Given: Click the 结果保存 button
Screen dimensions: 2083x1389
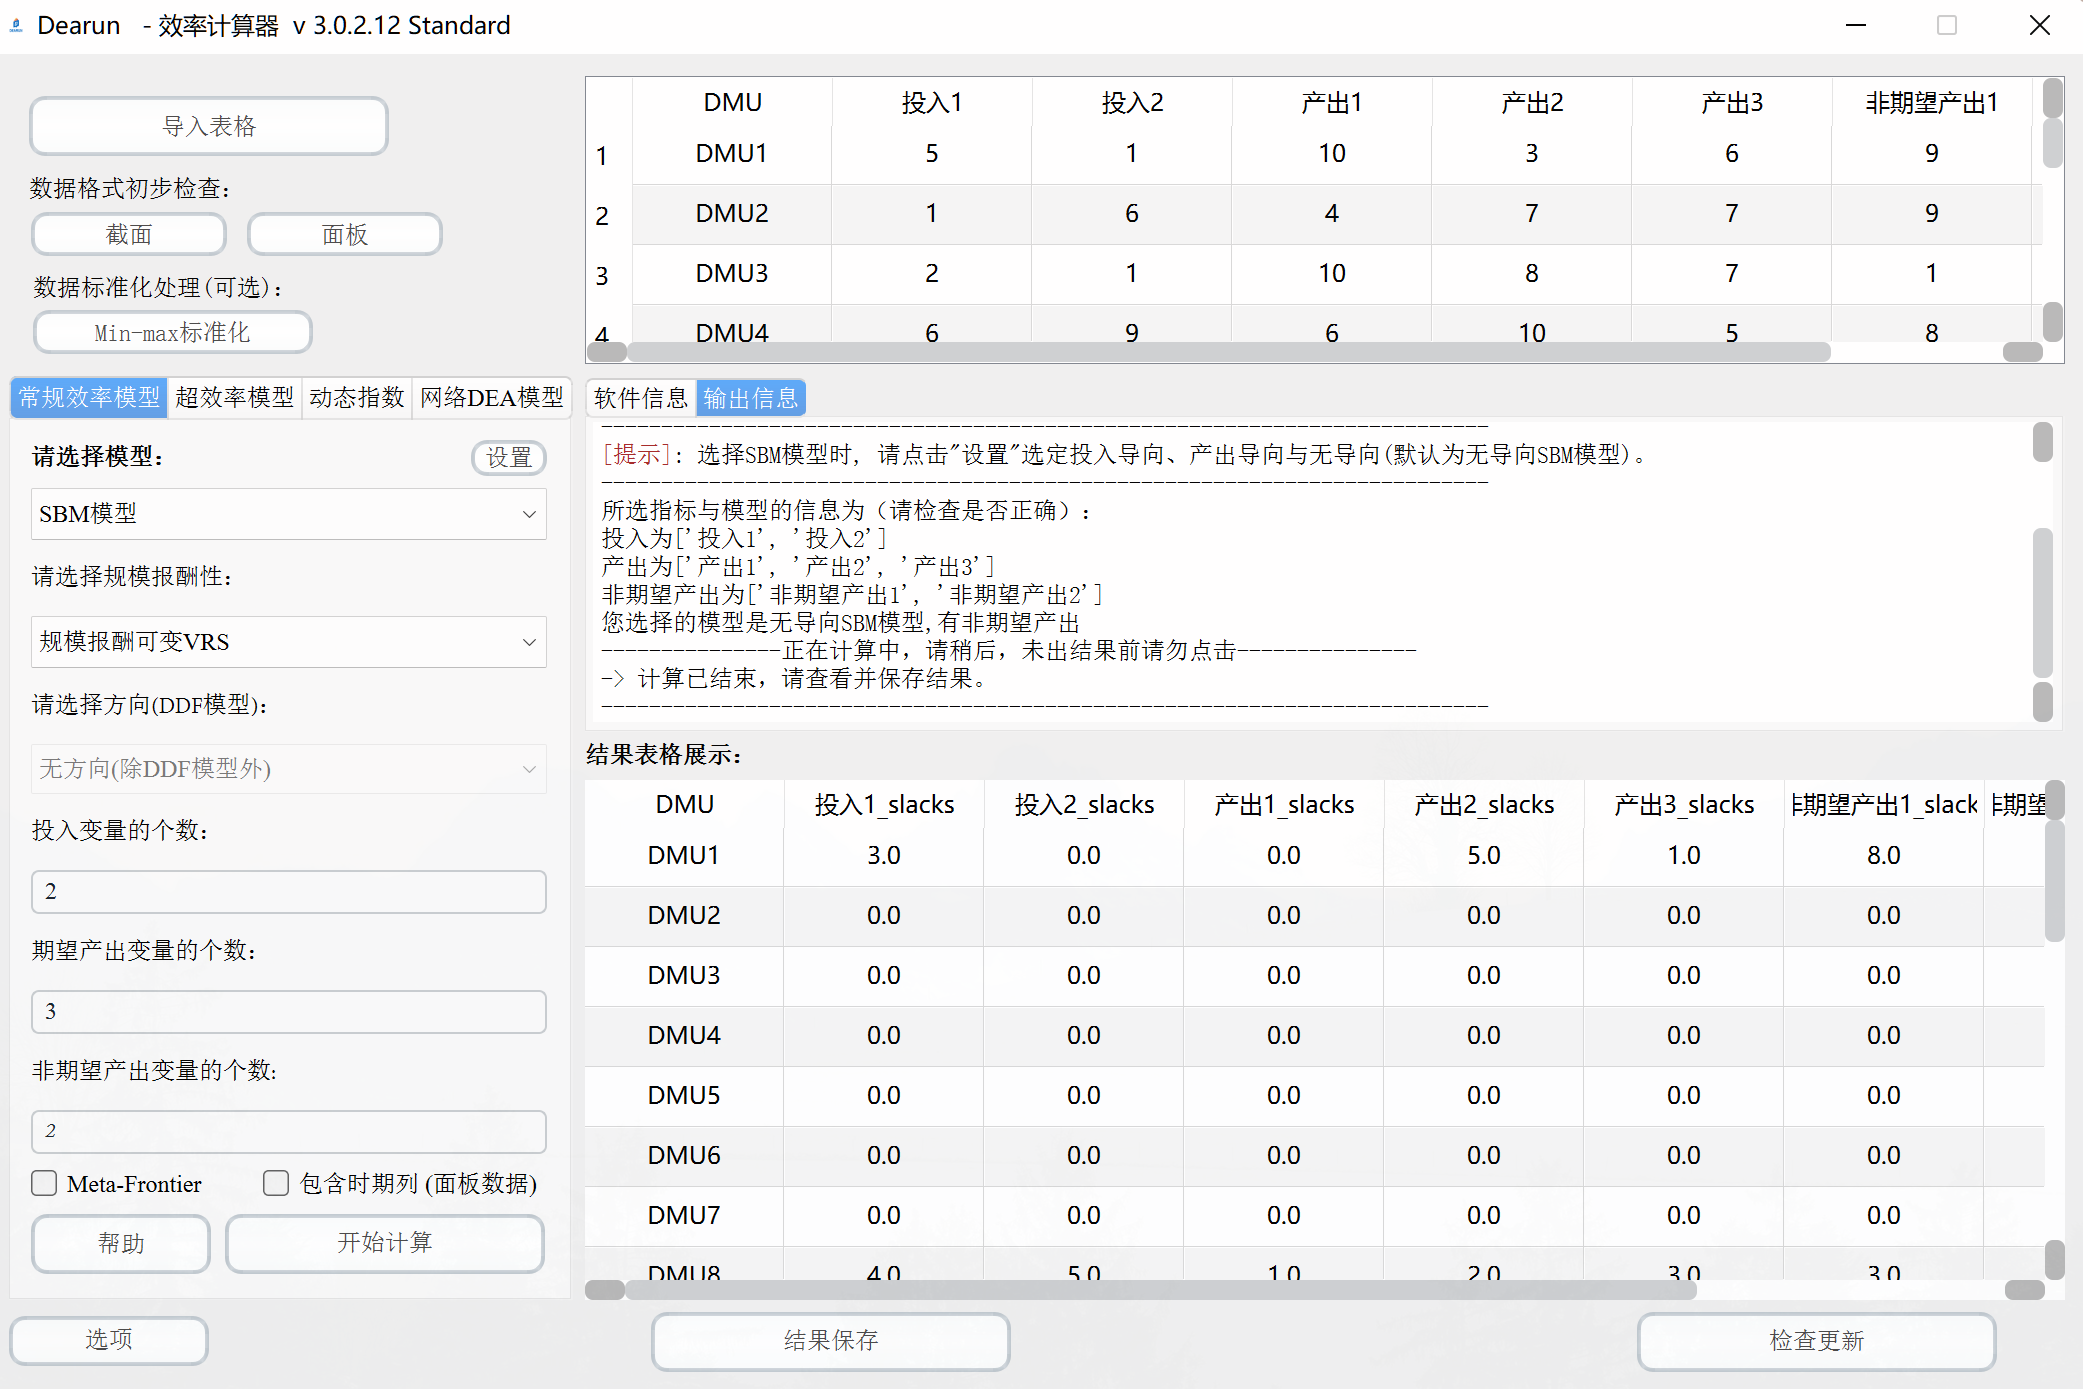Looking at the screenshot, I should pyautogui.click(x=830, y=1340).
